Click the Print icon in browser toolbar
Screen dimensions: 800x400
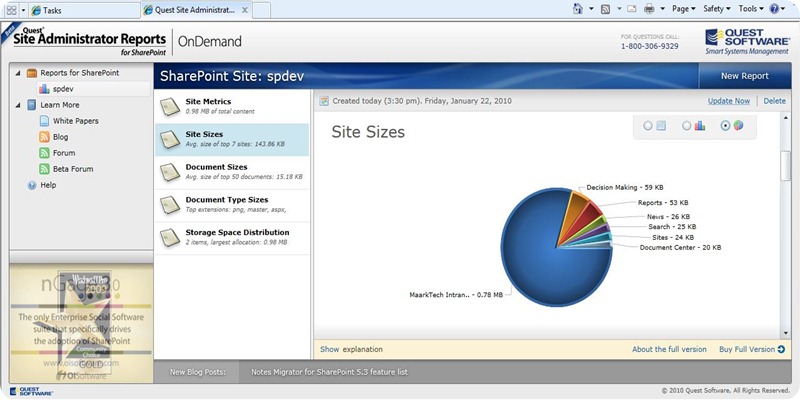click(x=649, y=9)
